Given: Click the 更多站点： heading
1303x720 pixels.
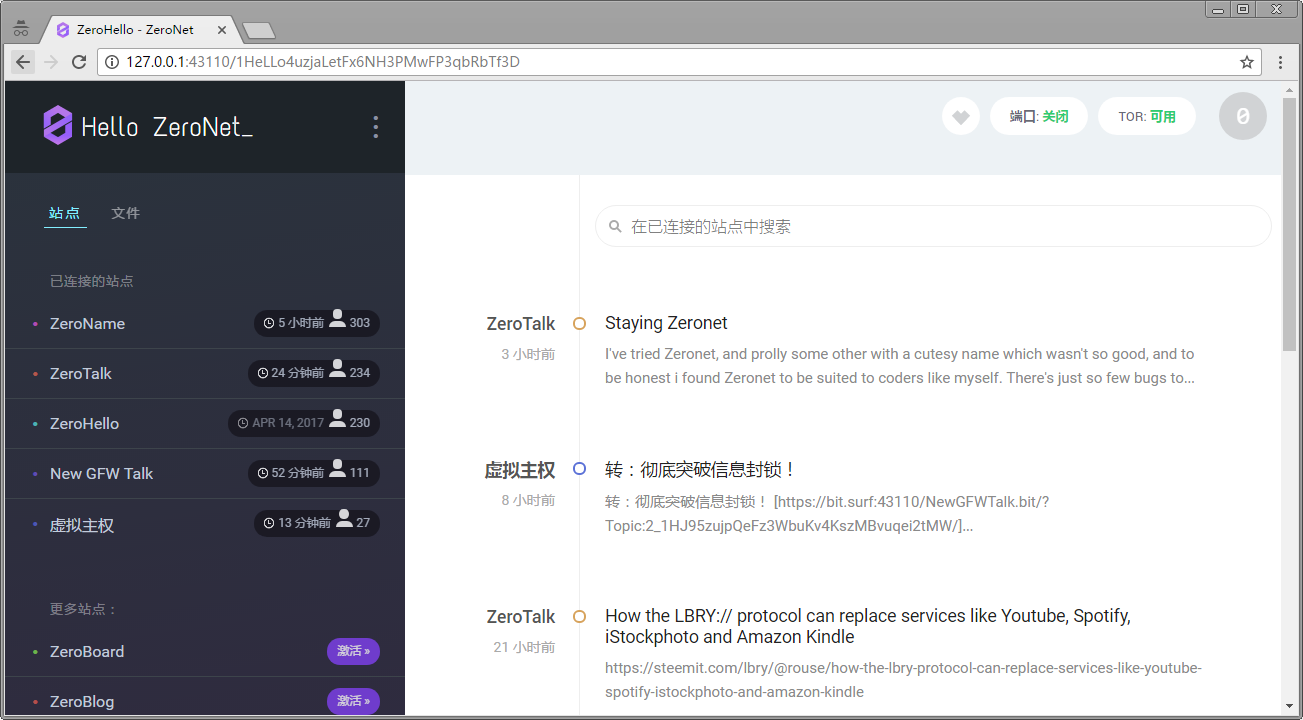Looking at the screenshot, I should (x=84, y=609).
